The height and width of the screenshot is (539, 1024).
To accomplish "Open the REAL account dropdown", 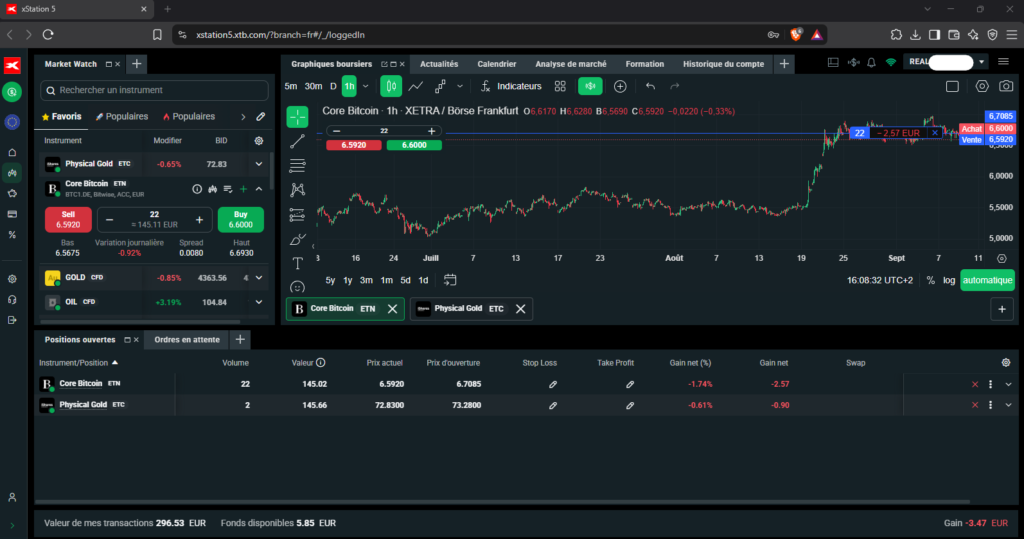I will click(981, 62).
